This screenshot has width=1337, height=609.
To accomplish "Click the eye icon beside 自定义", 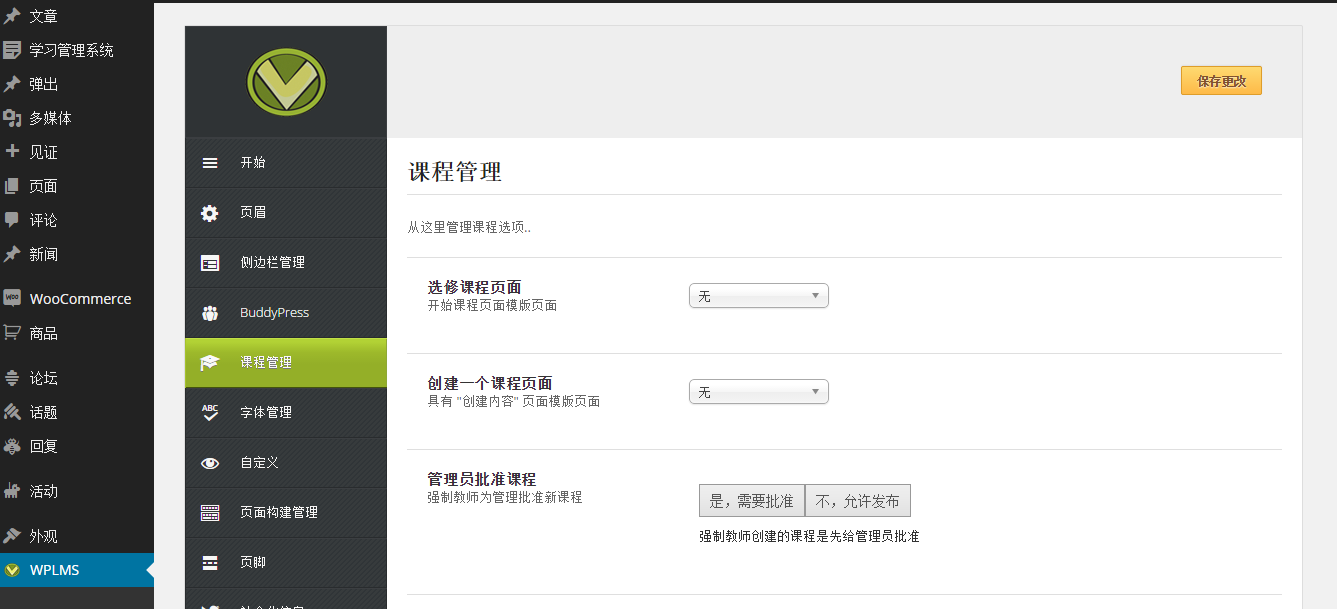I will point(210,463).
